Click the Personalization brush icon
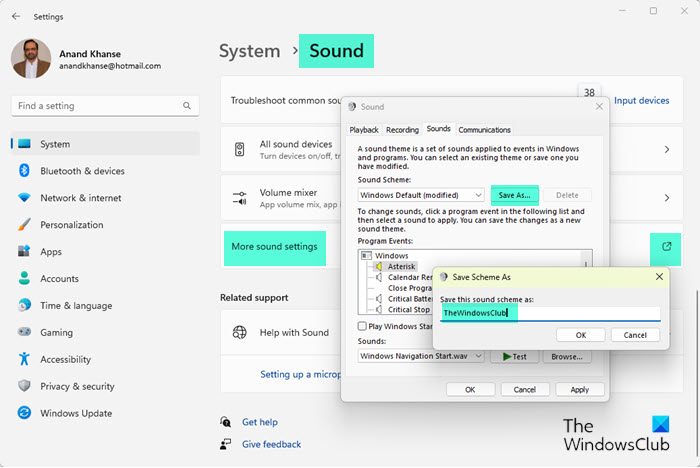 pos(24,224)
